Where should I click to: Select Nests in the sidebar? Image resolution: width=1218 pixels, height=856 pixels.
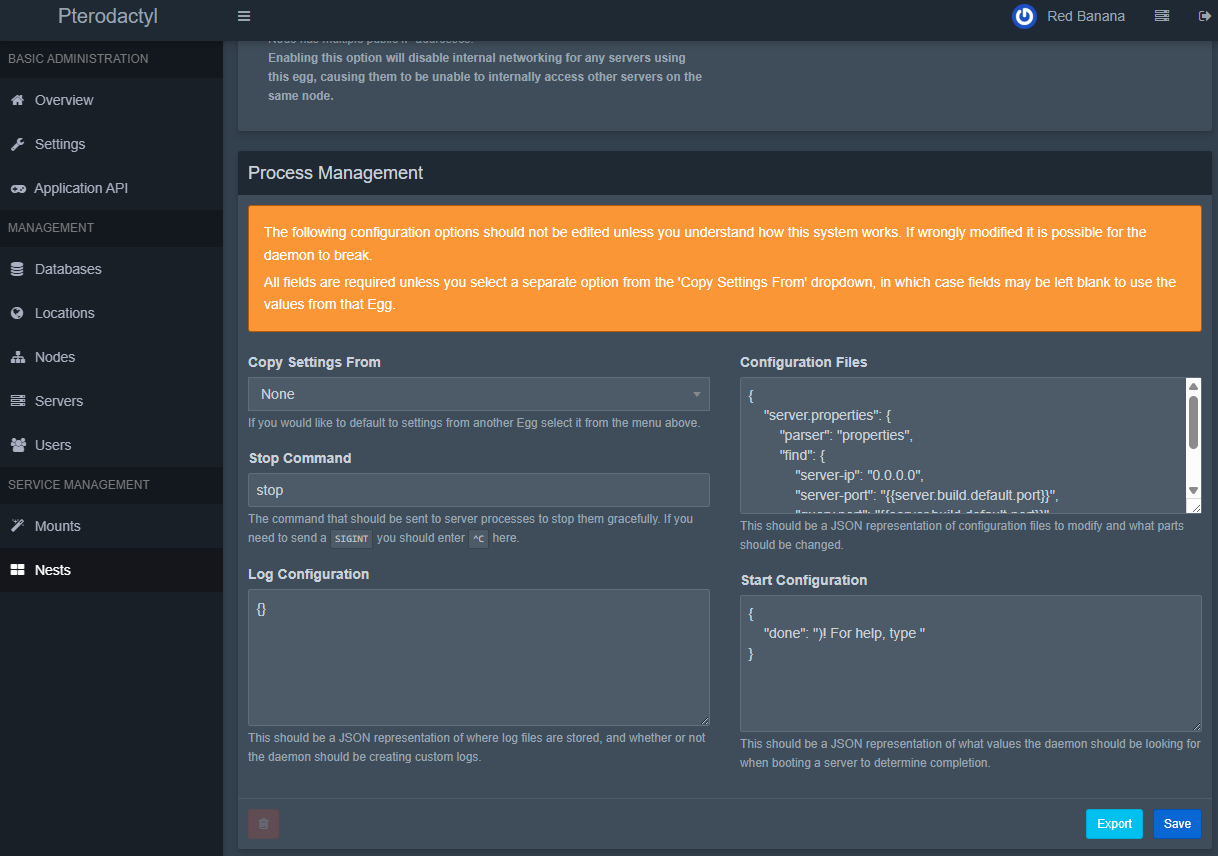[x=111, y=570]
